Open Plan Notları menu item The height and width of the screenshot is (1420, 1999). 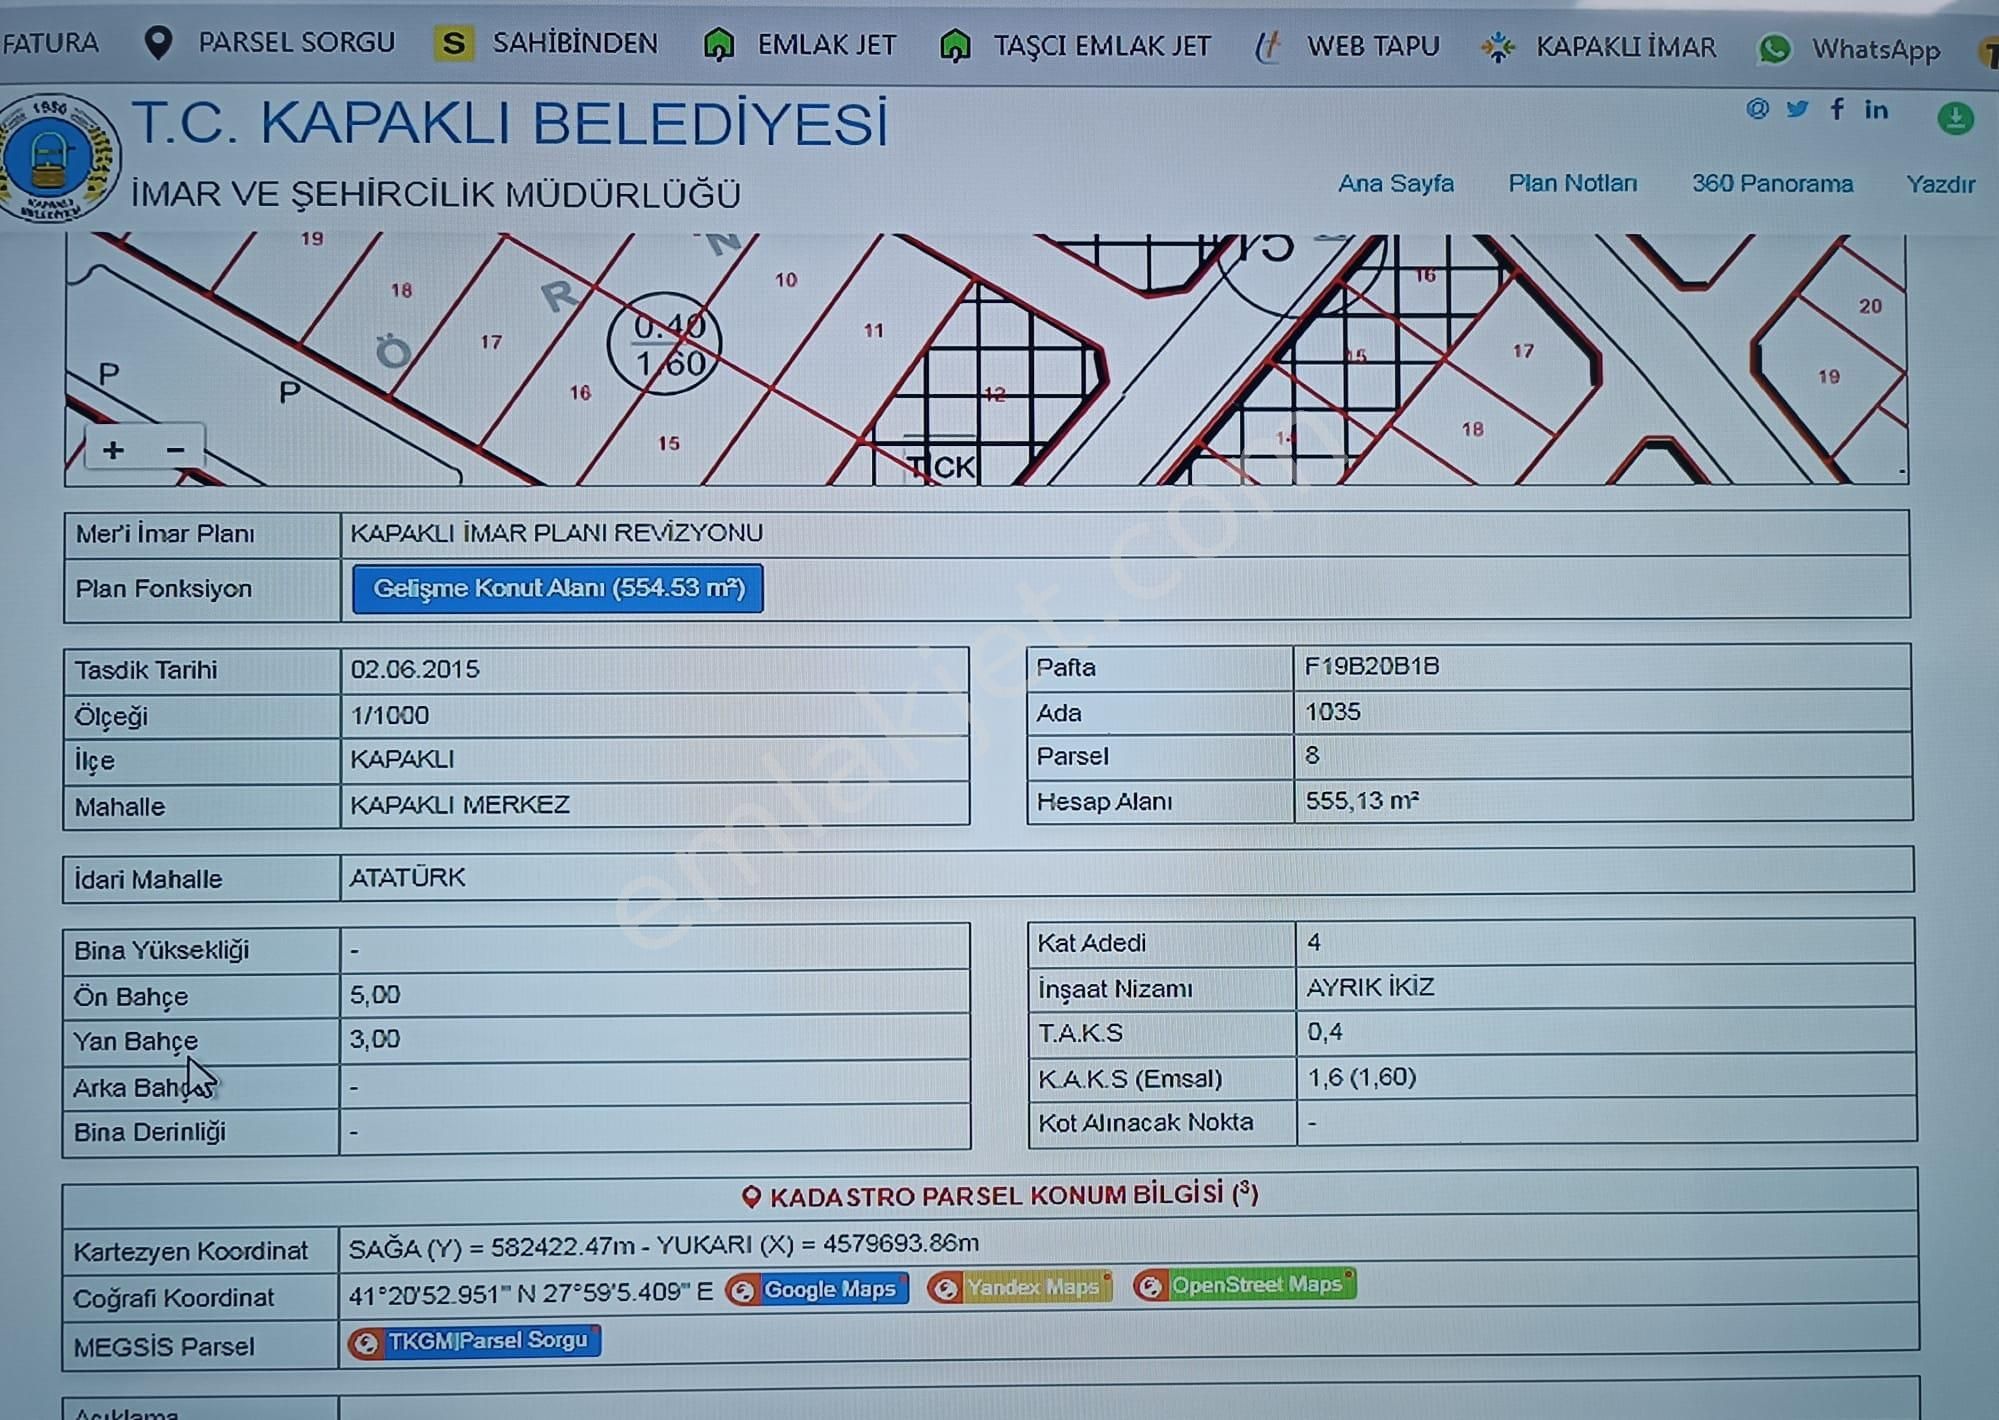coord(1572,184)
